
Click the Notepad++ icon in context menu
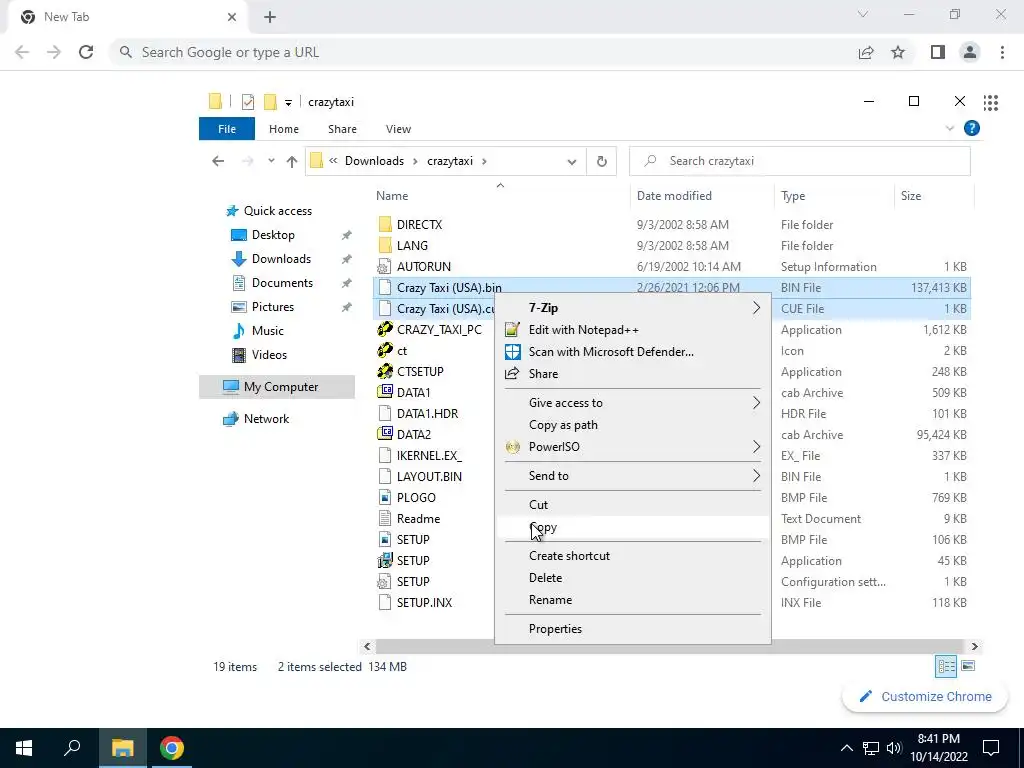(x=513, y=330)
